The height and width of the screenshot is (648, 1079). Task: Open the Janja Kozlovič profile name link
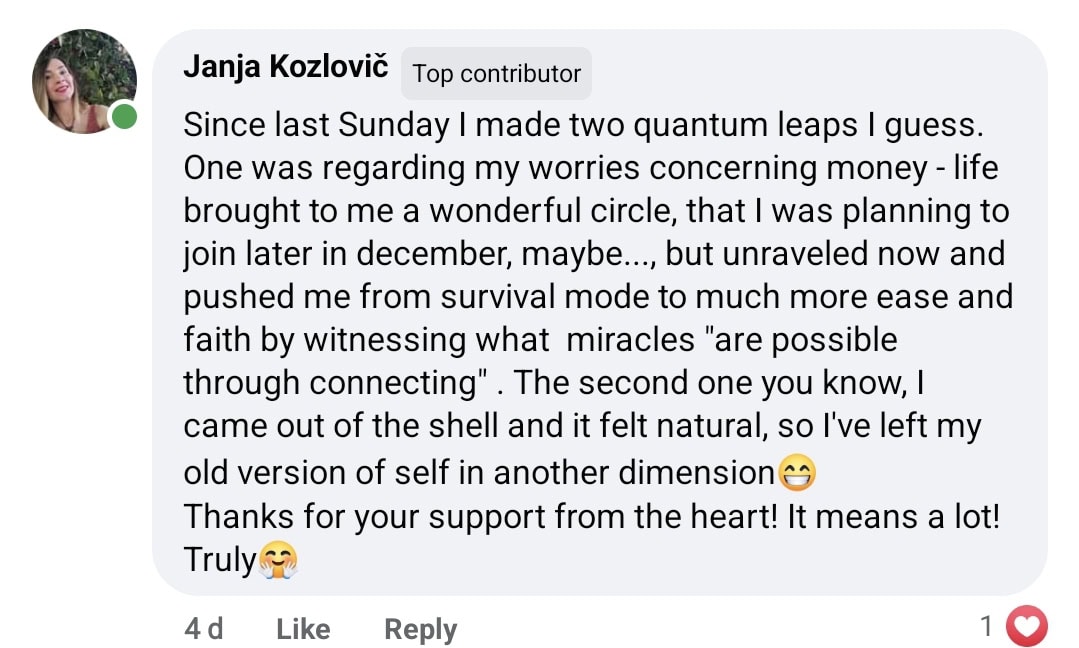pyautogui.click(x=286, y=67)
